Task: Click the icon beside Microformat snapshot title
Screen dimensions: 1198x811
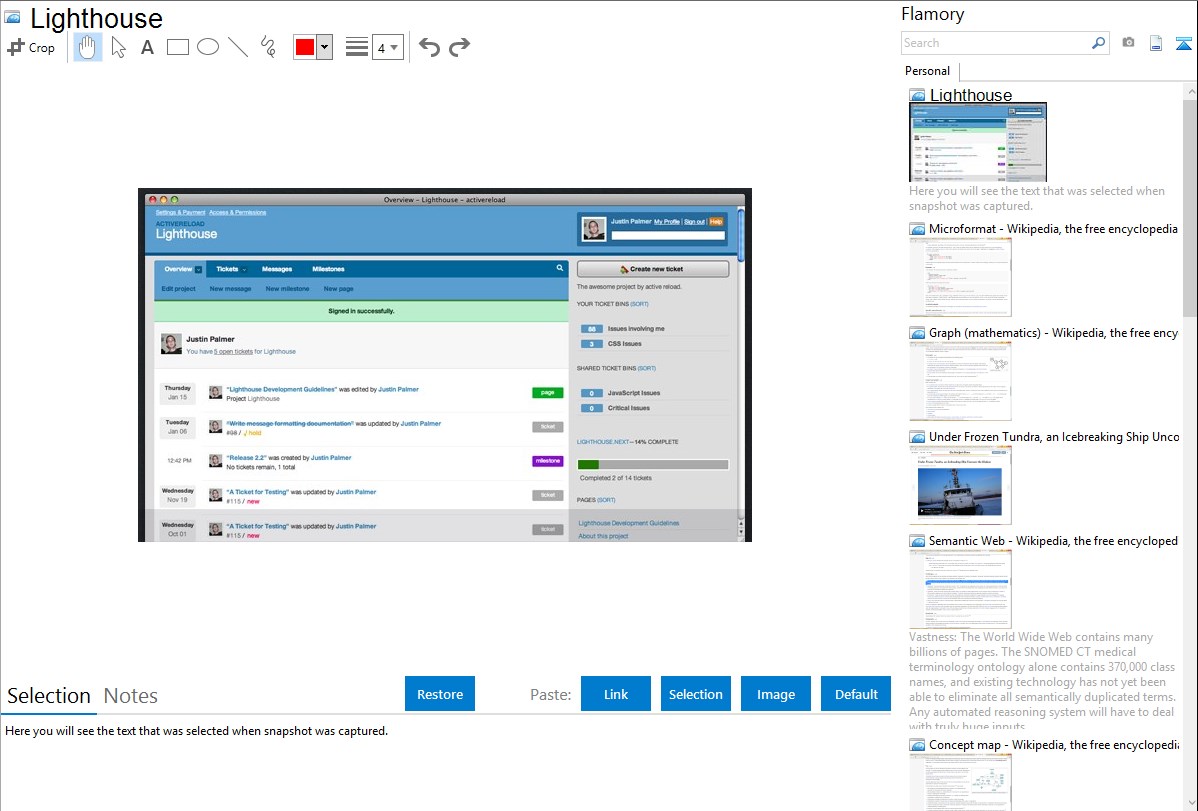Action: coord(918,229)
